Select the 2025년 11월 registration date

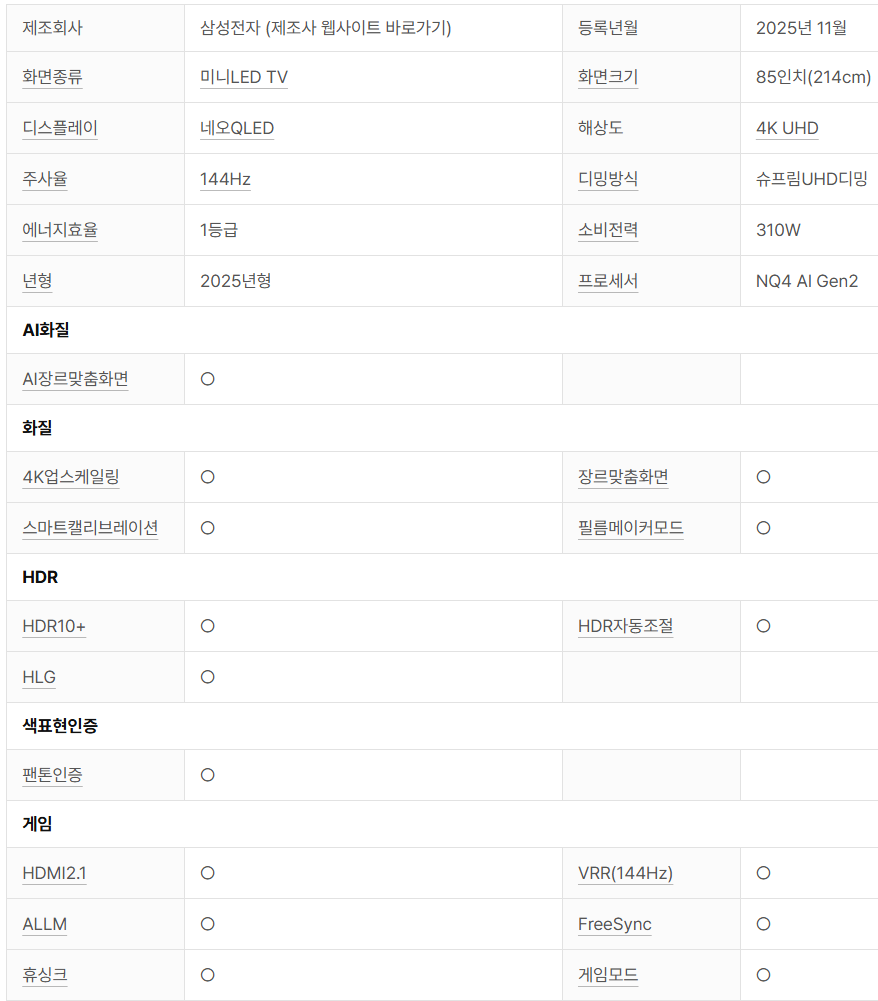[801, 28]
